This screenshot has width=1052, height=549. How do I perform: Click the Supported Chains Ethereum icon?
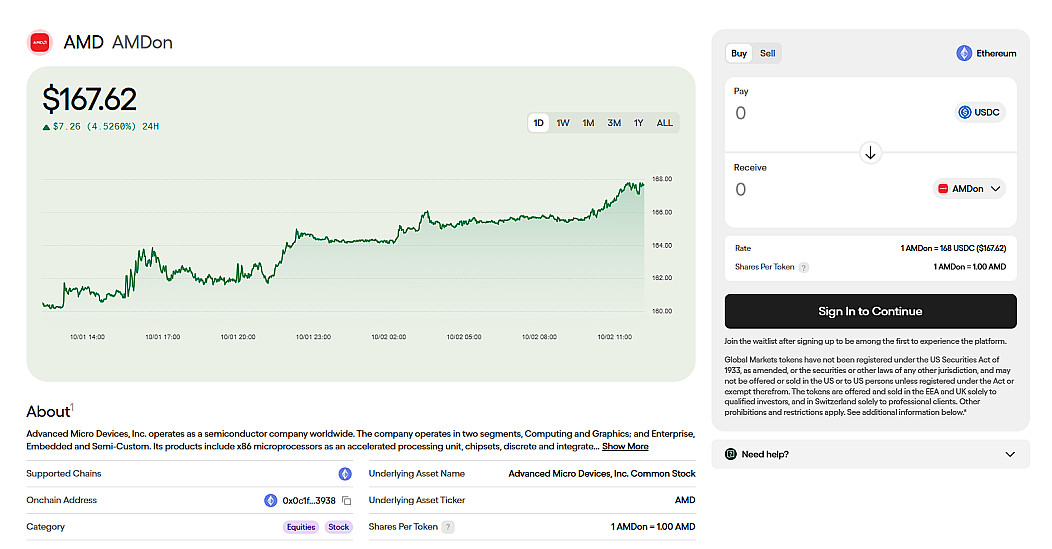click(345, 474)
